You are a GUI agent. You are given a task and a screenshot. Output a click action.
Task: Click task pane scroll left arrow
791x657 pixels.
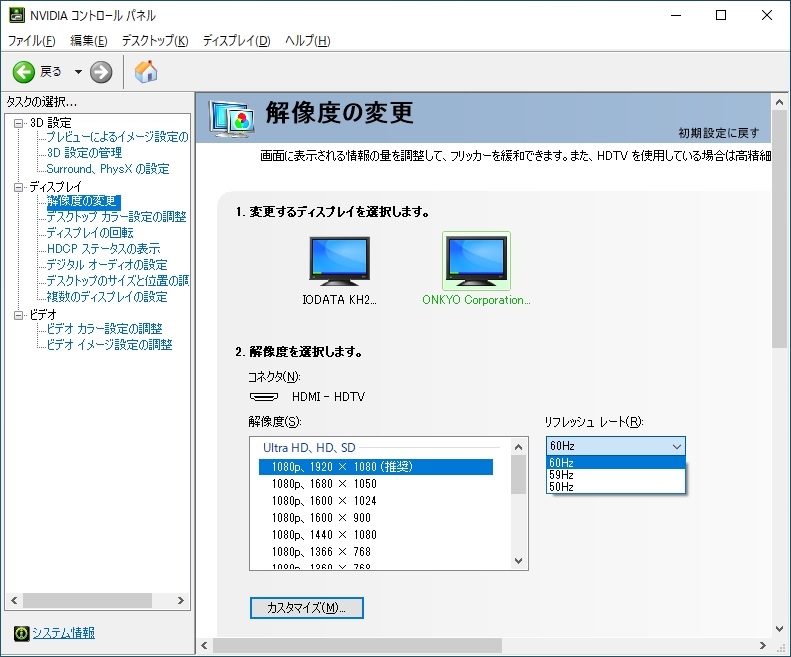click(x=14, y=600)
